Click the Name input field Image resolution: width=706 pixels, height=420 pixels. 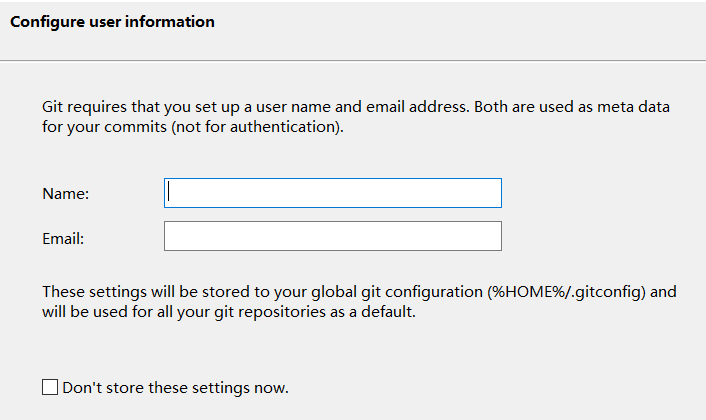(x=332, y=193)
